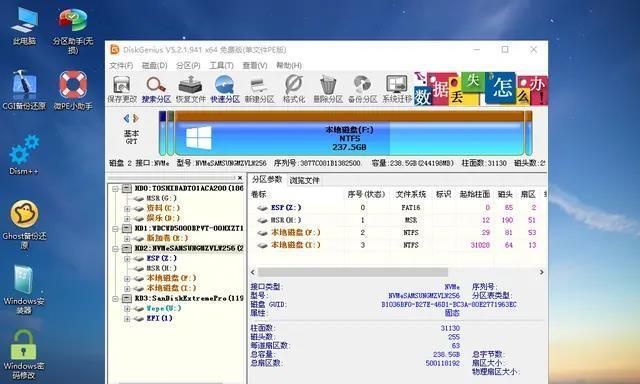The image size is (640, 384).
Task: Click the Delete Partition (删除分区) icon
Action: point(328,89)
